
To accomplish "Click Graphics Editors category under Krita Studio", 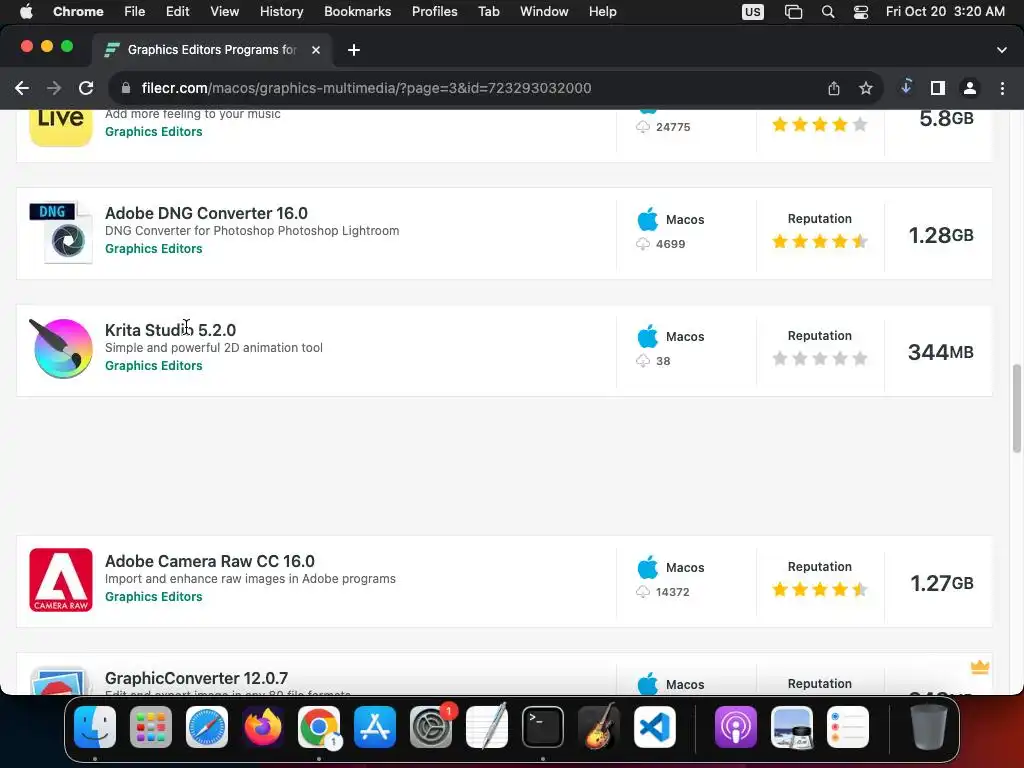I will [153, 366].
